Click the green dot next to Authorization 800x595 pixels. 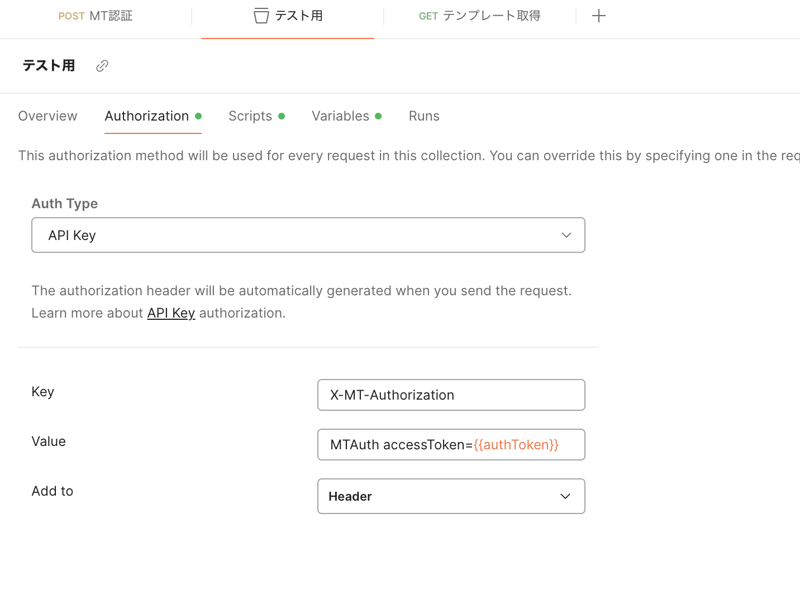point(199,116)
